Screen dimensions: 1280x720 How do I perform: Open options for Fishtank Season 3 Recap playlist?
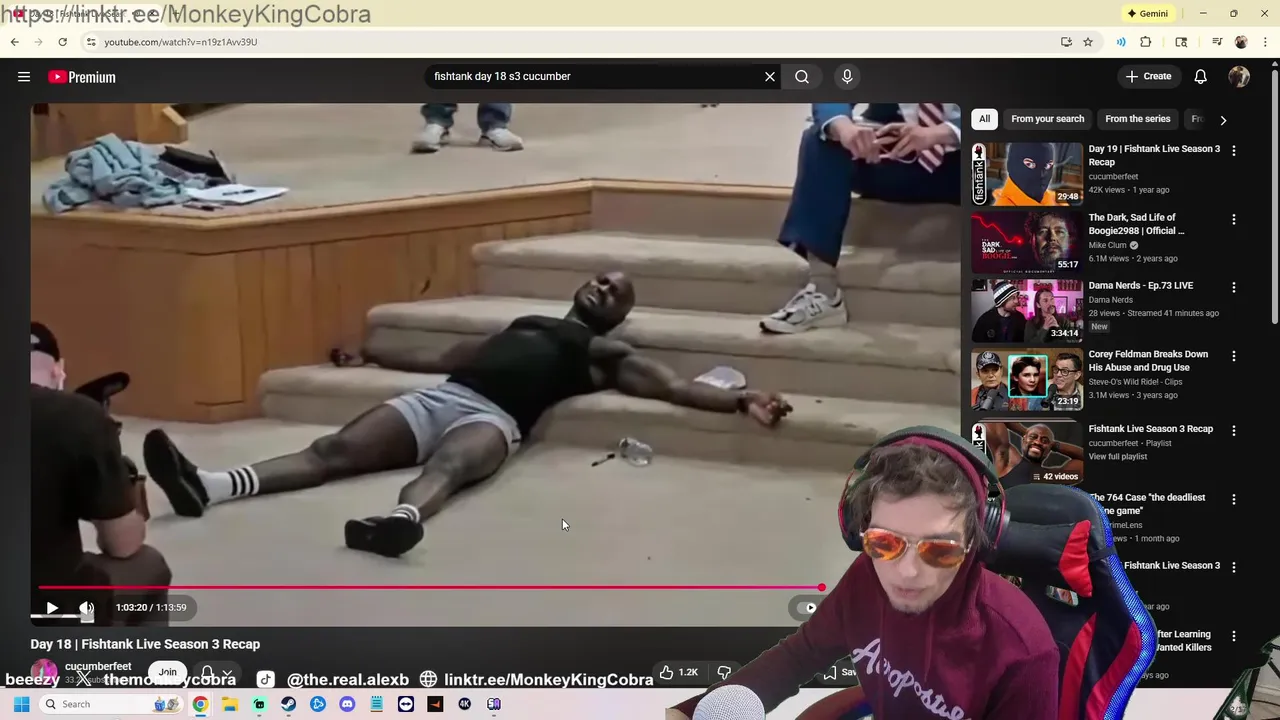pyautogui.click(x=1233, y=430)
